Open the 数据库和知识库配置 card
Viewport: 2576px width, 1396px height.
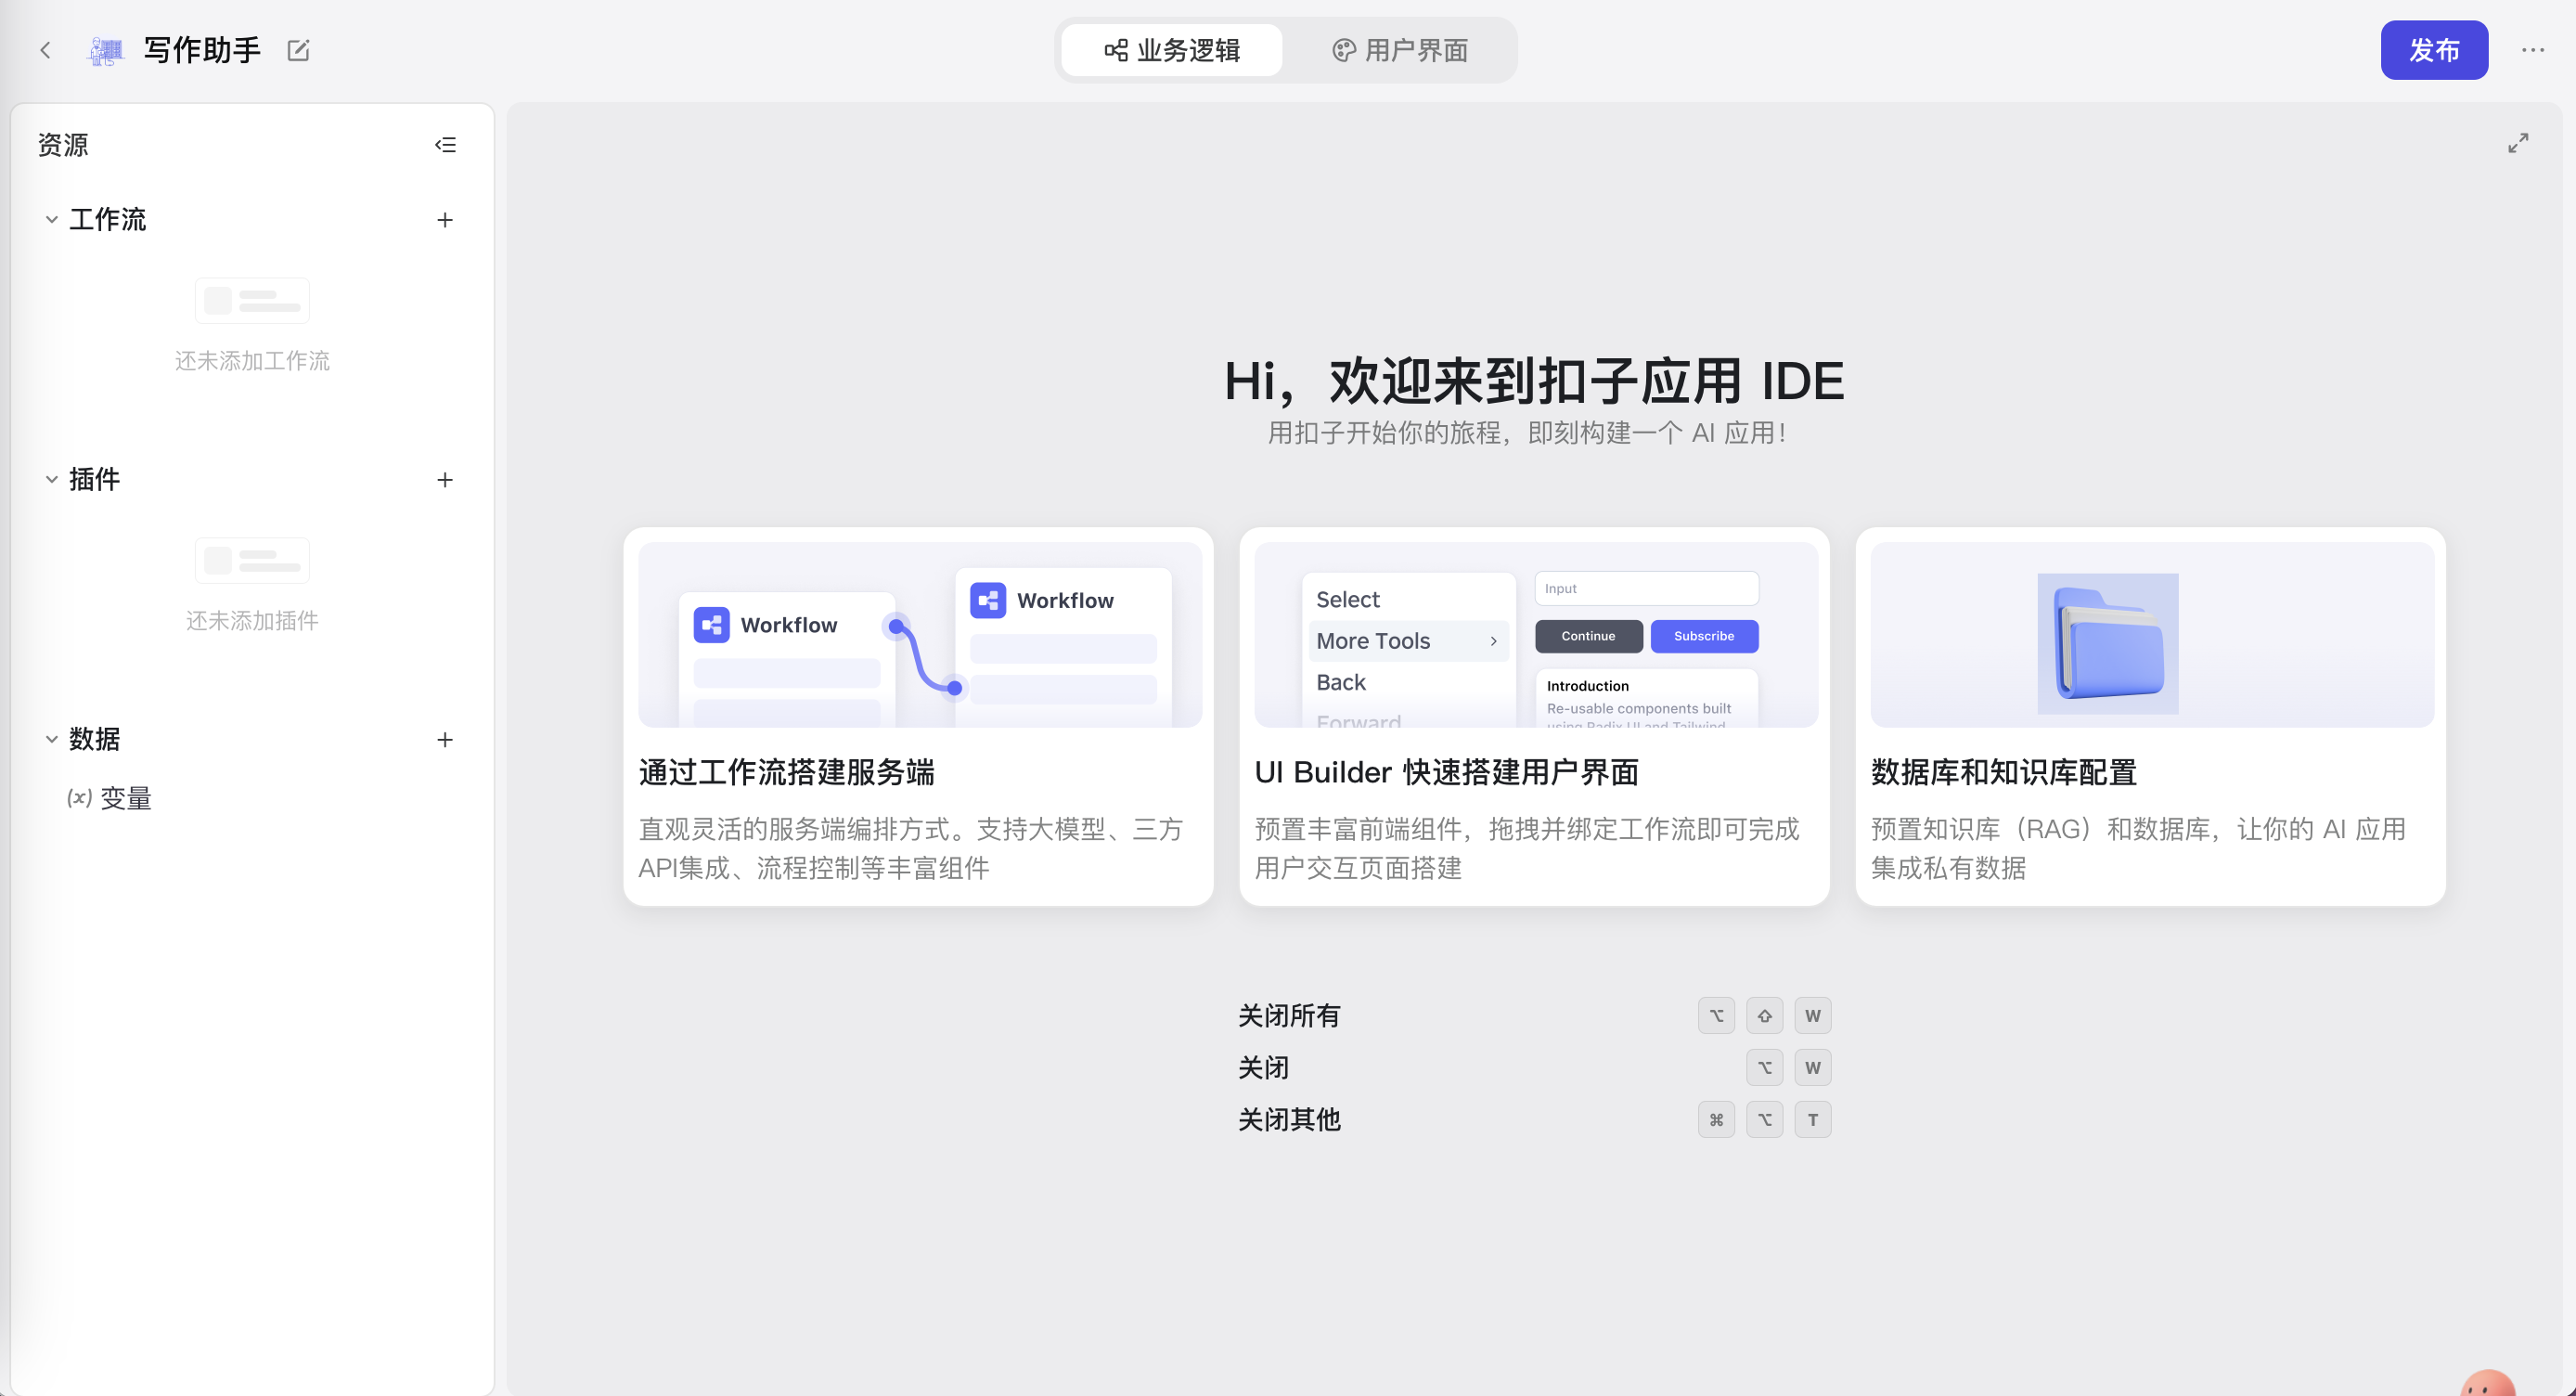click(2150, 716)
